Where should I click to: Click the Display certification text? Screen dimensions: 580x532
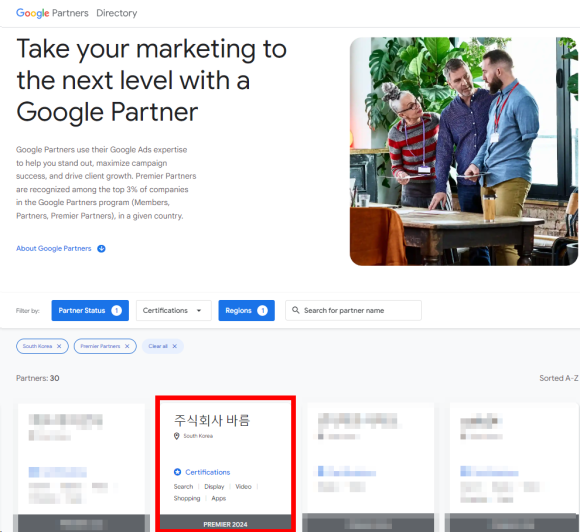(214, 486)
